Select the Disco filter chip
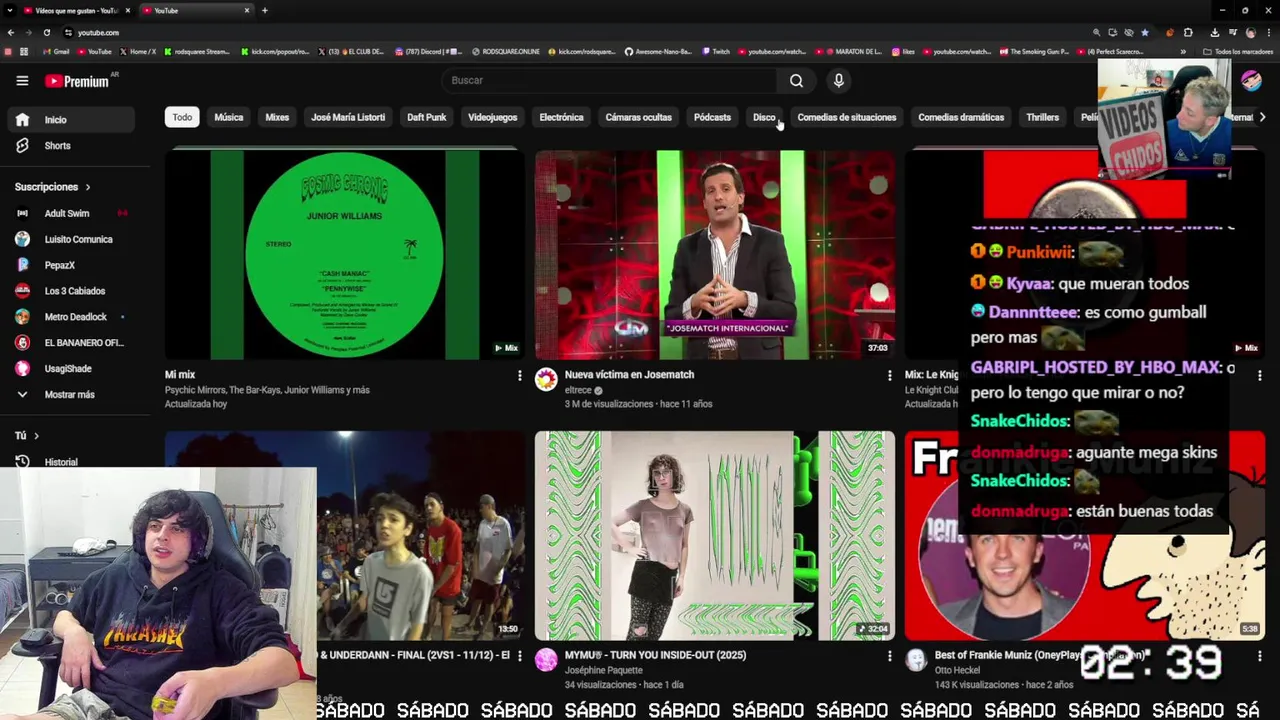 (764, 117)
